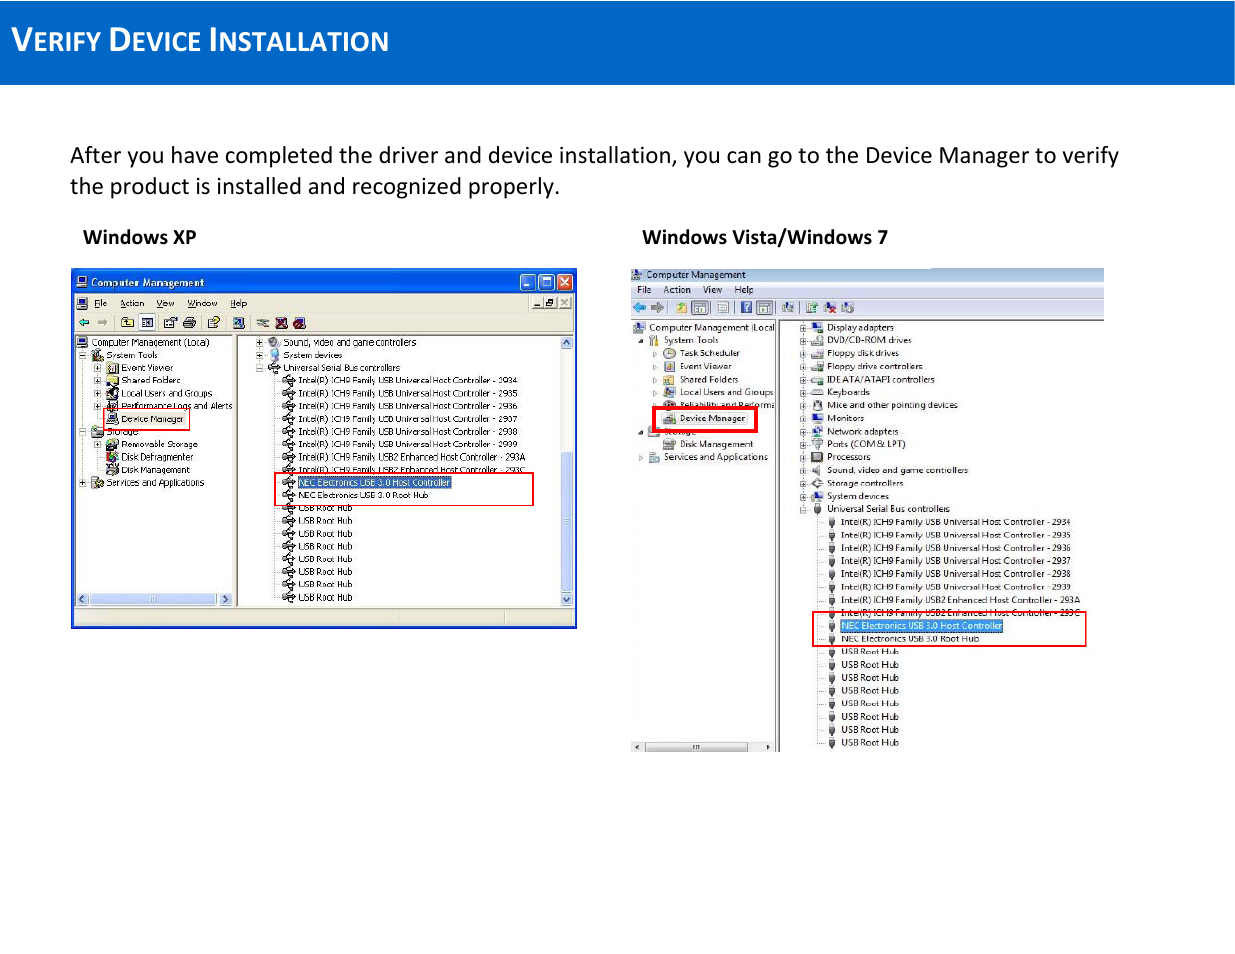This screenshot has height=954, width=1235.
Task: Collapse System Tools in the Windows 7 tree
Action: click(641, 341)
